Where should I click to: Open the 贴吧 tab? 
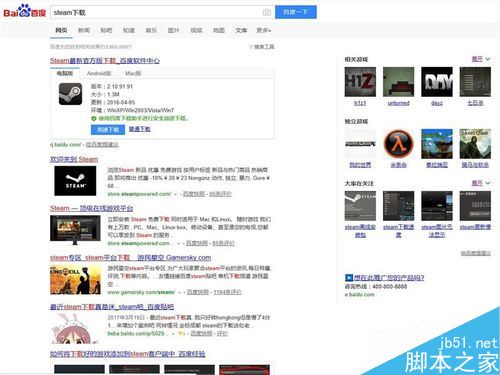coord(106,30)
